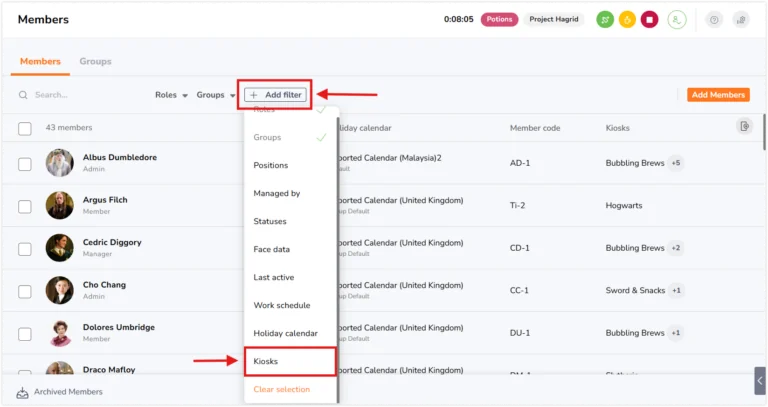Image resolution: width=768 pixels, height=407 pixels.
Task: Click the search magnifier icon
Action: pos(23,95)
